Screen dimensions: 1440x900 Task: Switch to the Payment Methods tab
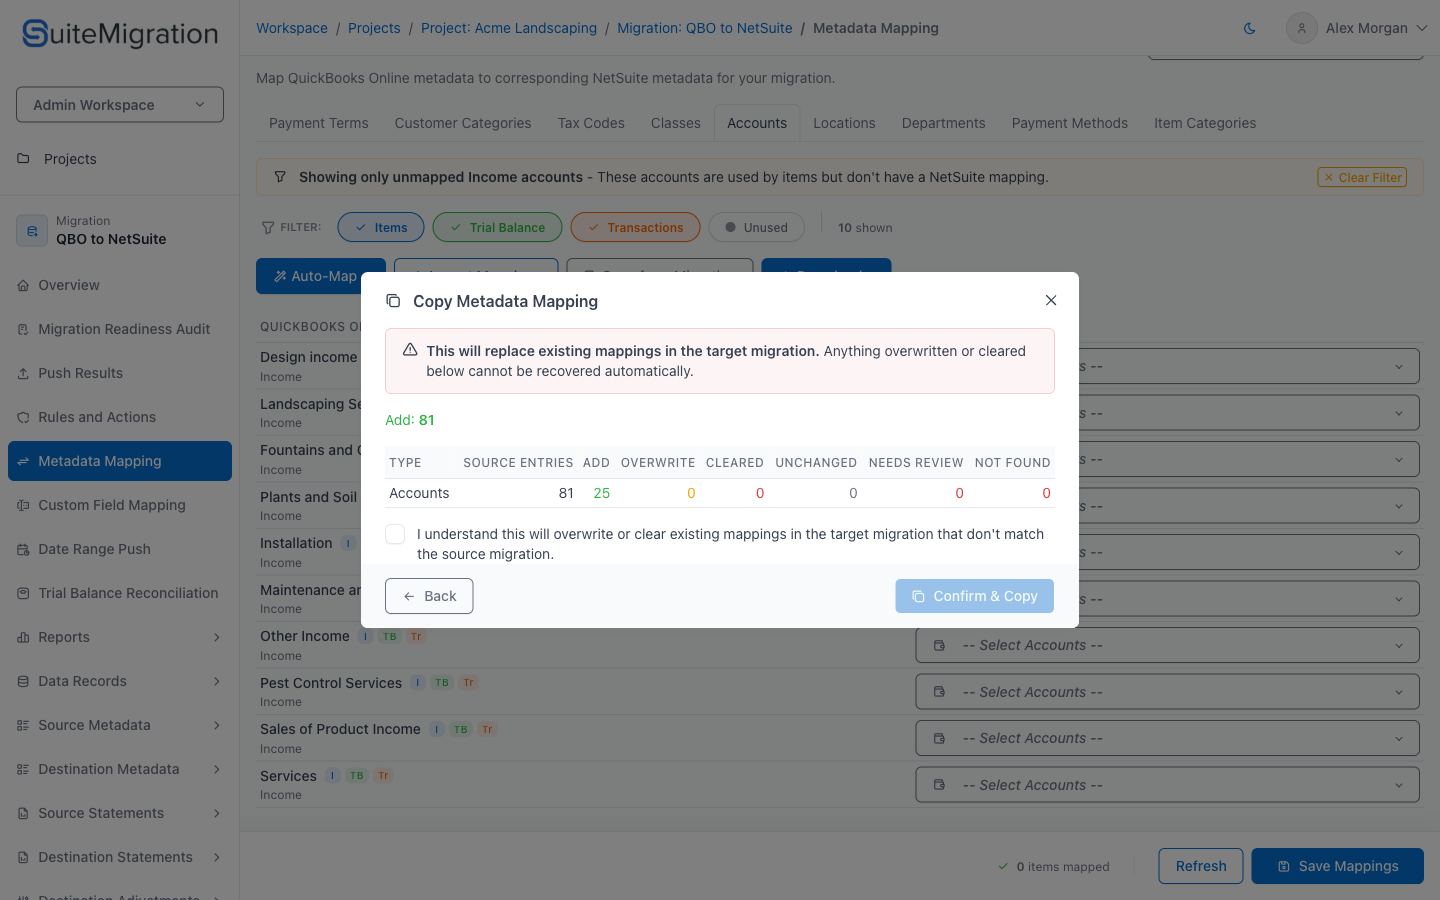pos(1069,123)
